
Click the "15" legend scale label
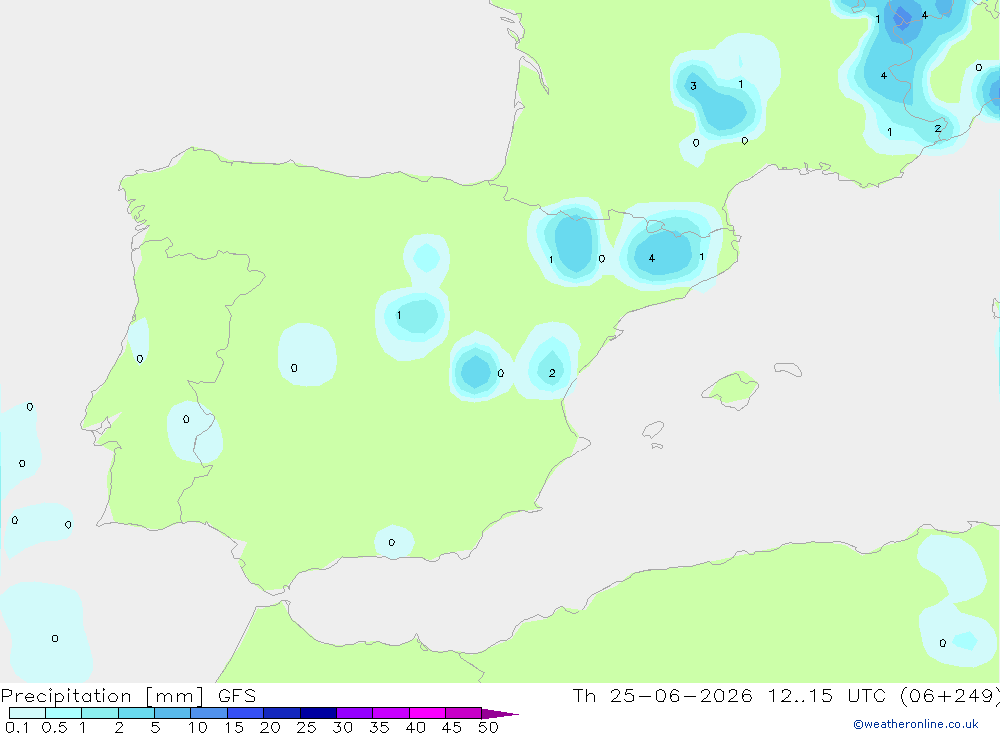(234, 727)
